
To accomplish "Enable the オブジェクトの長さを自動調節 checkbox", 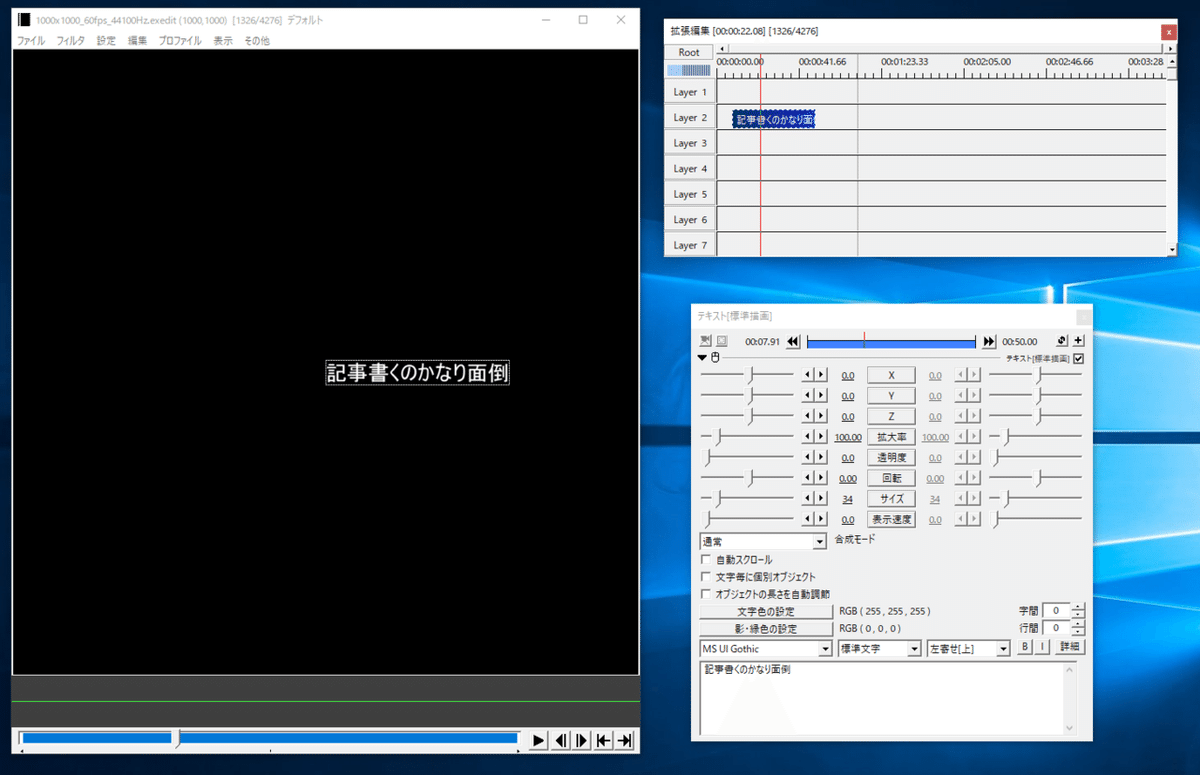I will click(x=706, y=594).
